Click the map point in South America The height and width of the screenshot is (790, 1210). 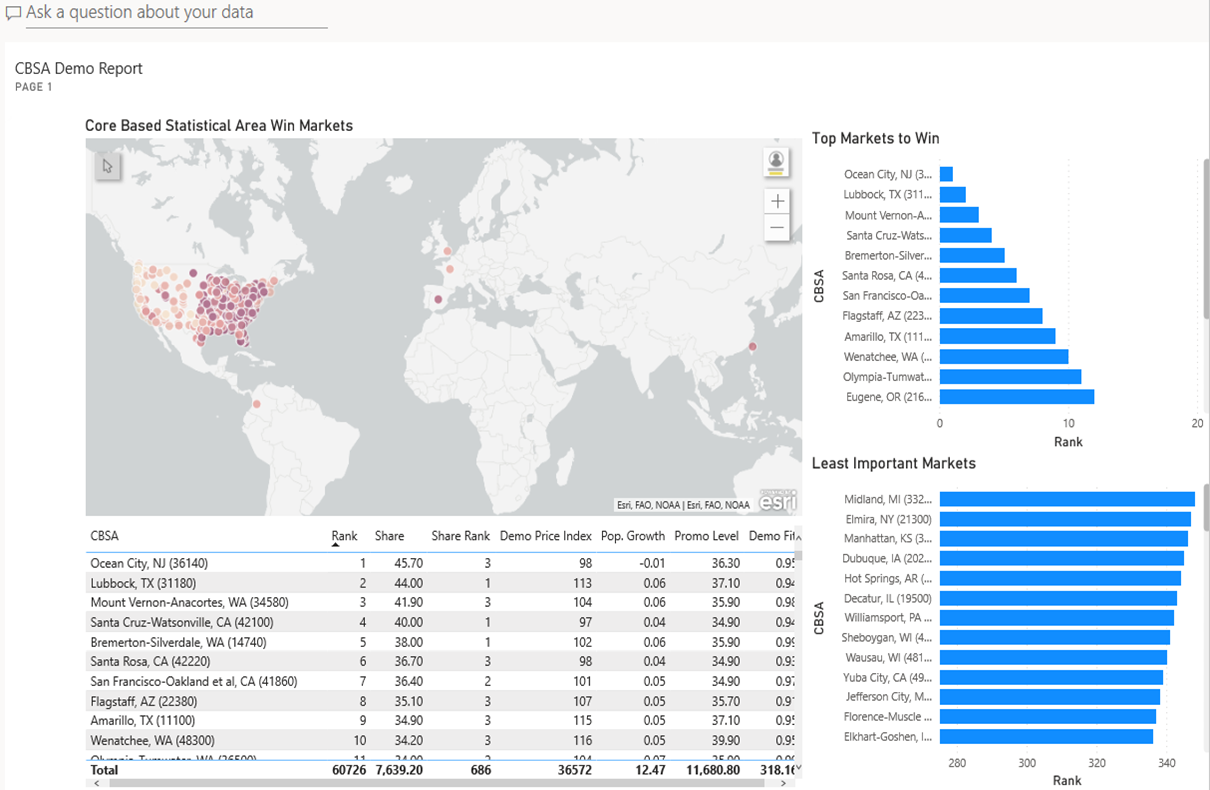click(x=256, y=404)
